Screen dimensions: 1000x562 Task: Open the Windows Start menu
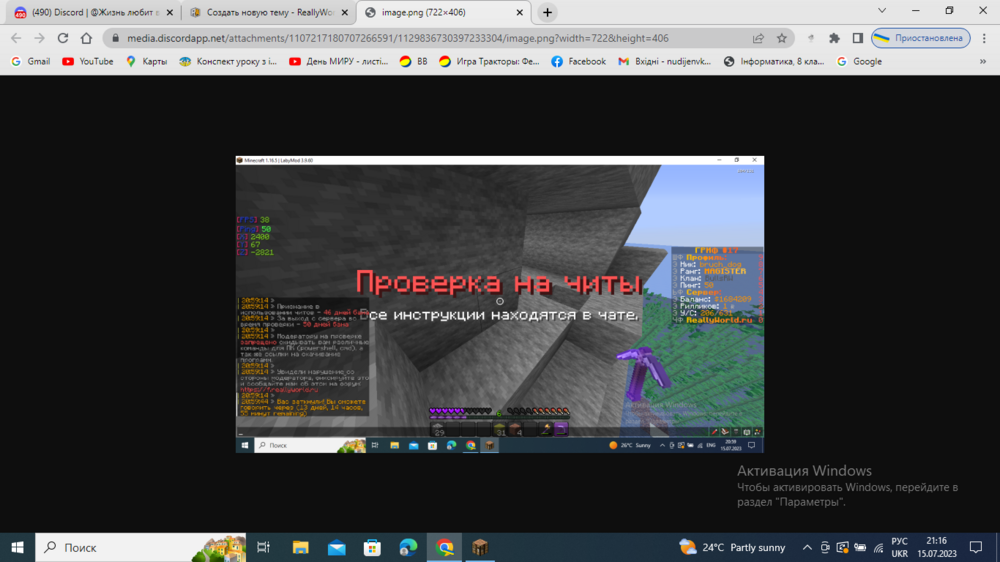[17, 547]
